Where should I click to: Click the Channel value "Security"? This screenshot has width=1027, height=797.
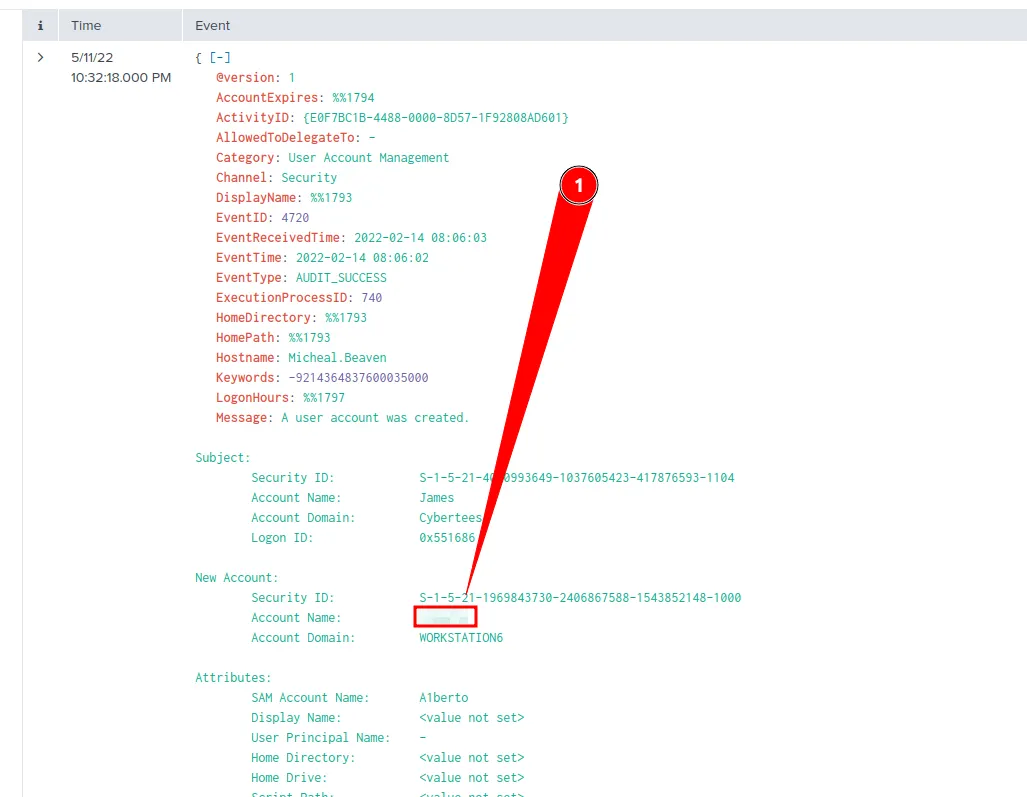pos(309,177)
